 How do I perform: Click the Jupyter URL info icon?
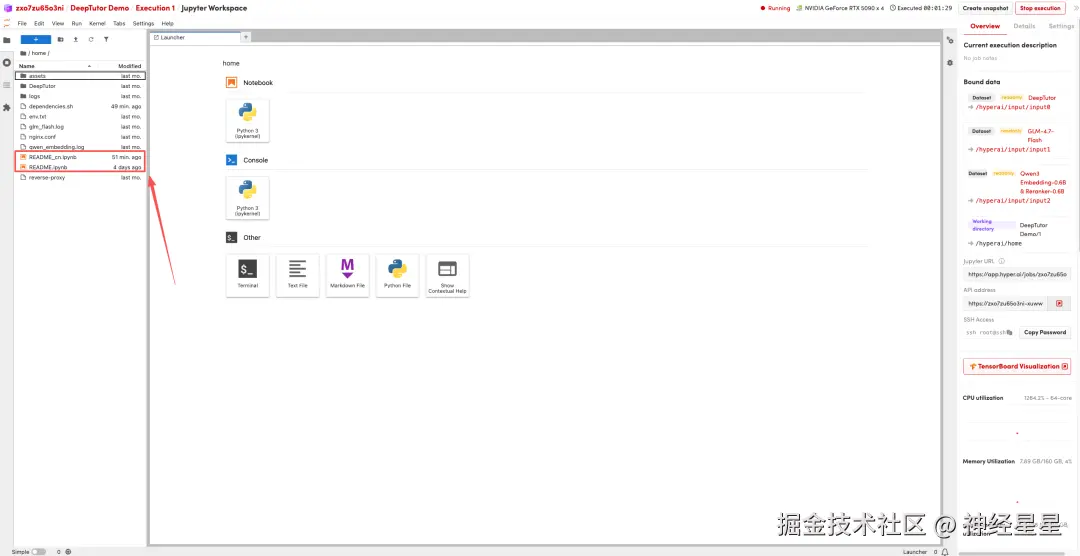click(1001, 261)
